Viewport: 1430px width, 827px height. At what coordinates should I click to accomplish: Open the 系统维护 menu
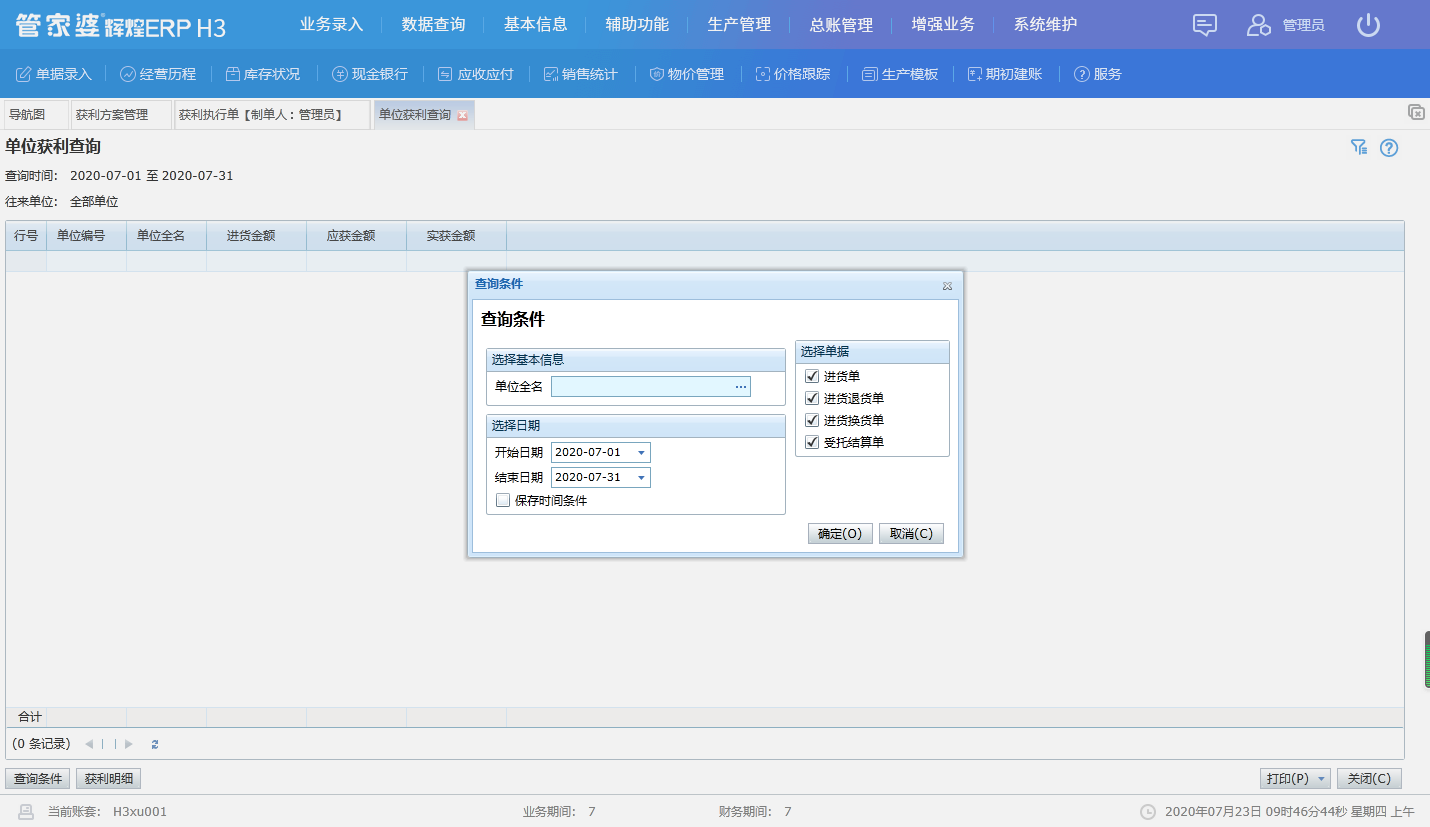pyautogui.click(x=1046, y=25)
